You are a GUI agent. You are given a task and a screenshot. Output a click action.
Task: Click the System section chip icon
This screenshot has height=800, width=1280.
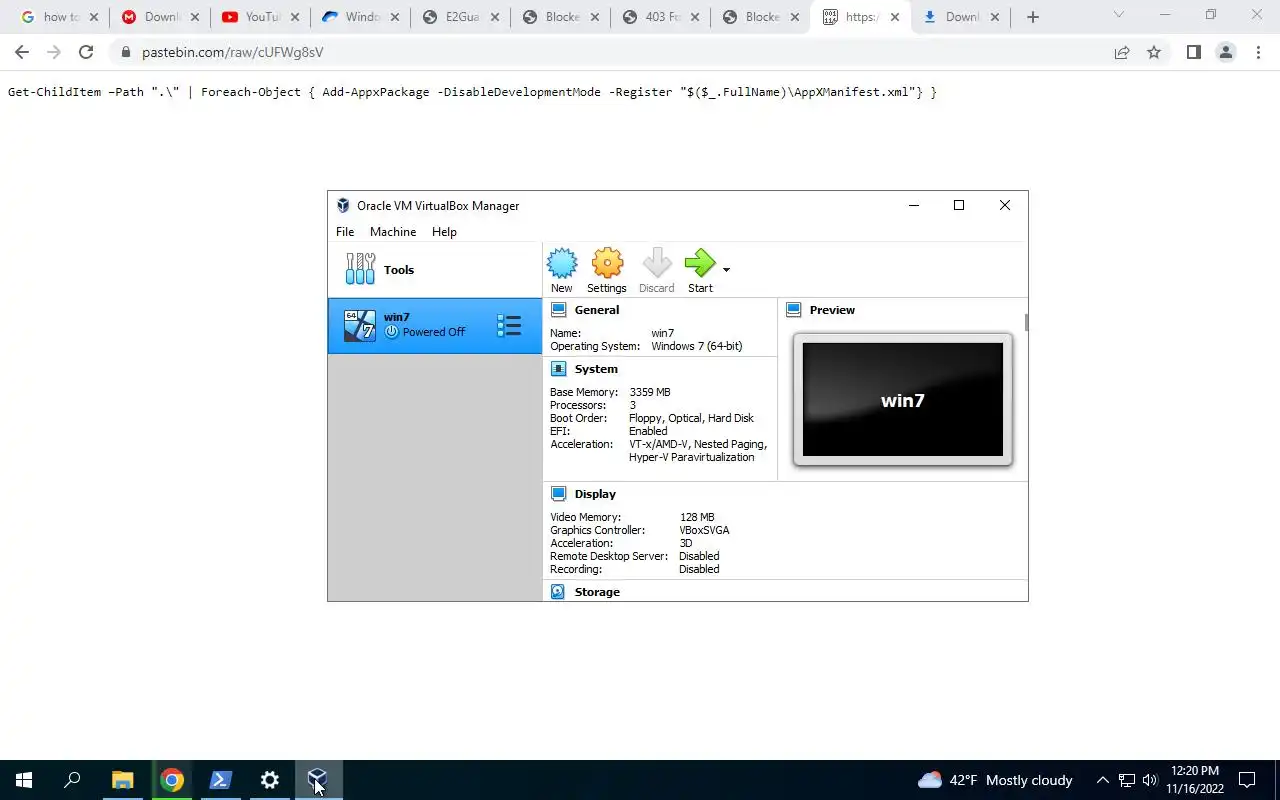[558, 369]
